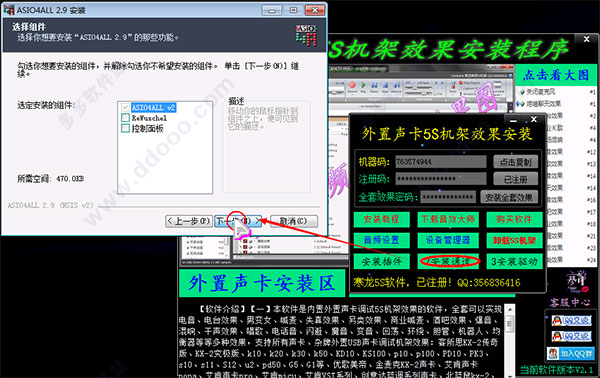600x378 pixels.
Task: Click inside the 注册码 registration field
Action: pos(441,179)
